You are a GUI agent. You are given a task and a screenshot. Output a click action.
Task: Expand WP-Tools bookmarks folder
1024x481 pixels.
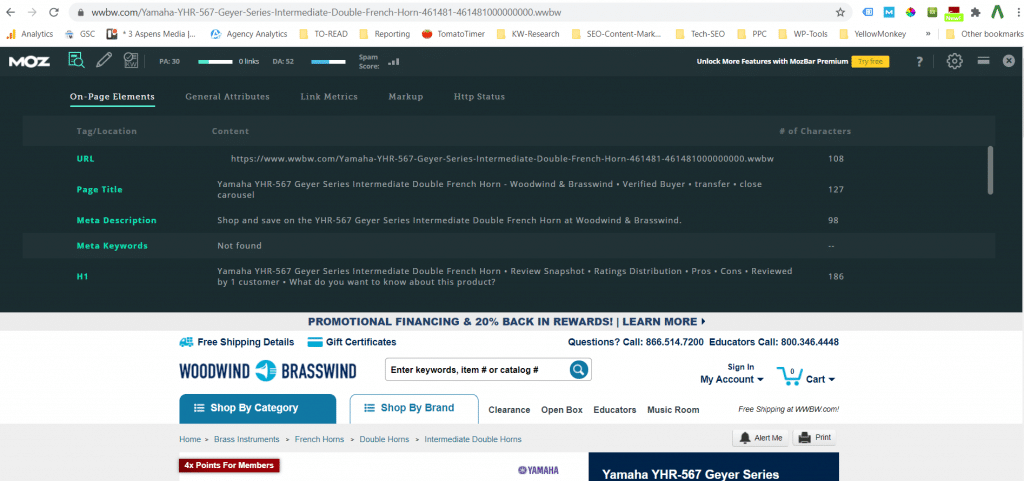click(804, 34)
